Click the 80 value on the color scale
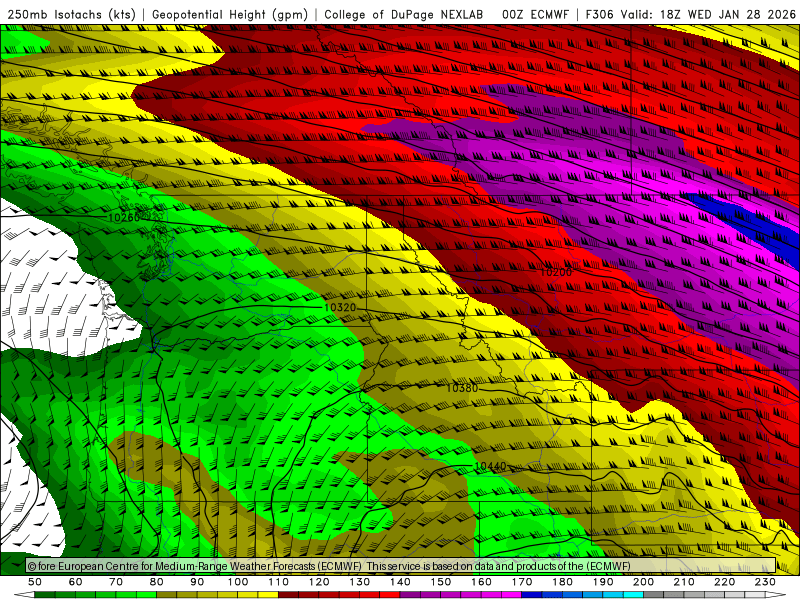 pyautogui.click(x=157, y=582)
